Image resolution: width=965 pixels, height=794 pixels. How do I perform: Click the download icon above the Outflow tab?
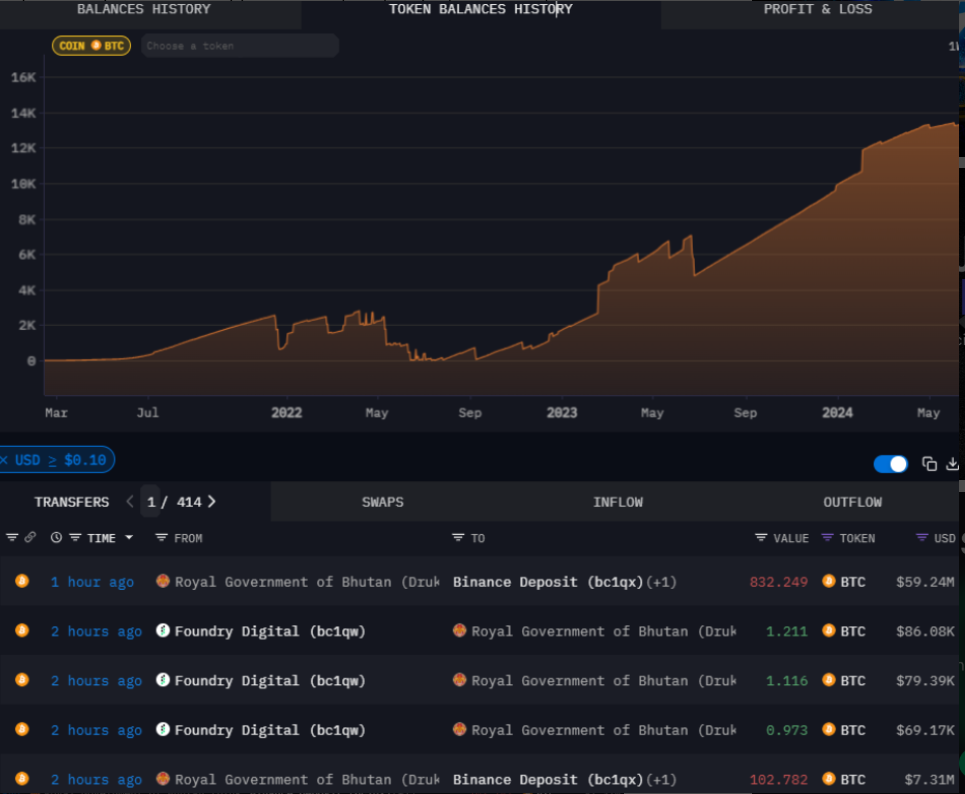pyautogui.click(x=952, y=463)
